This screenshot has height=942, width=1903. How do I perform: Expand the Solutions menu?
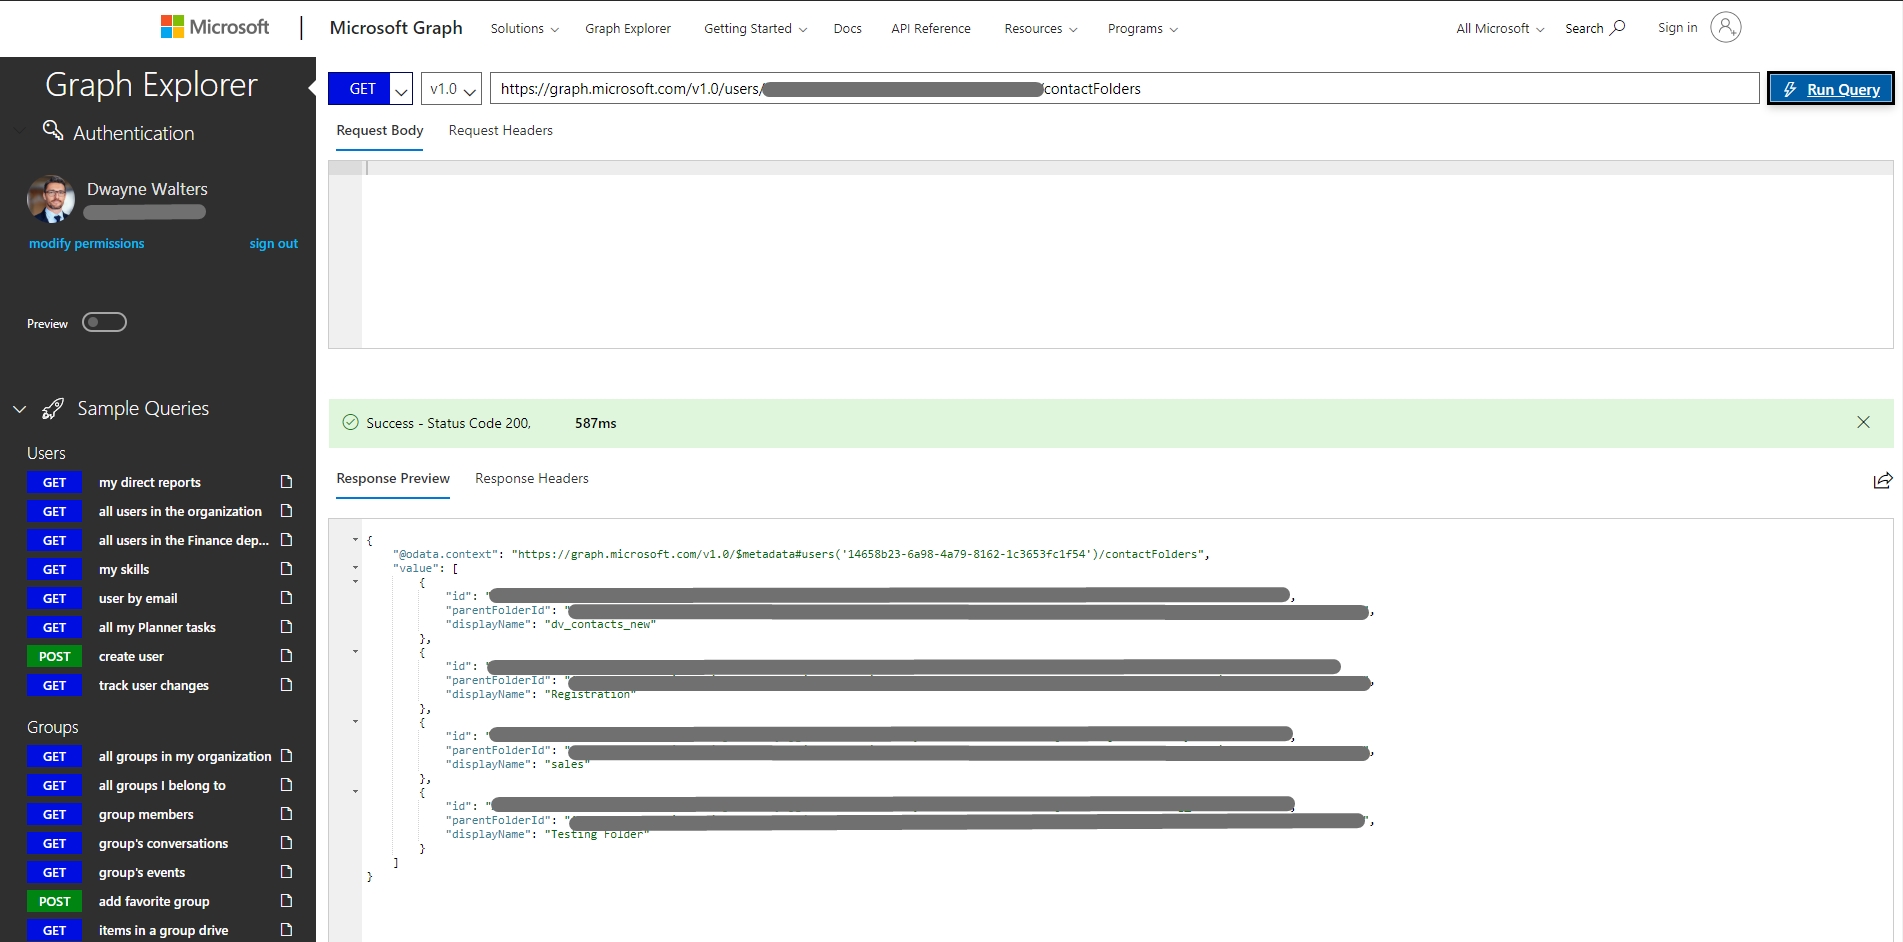click(x=524, y=28)
